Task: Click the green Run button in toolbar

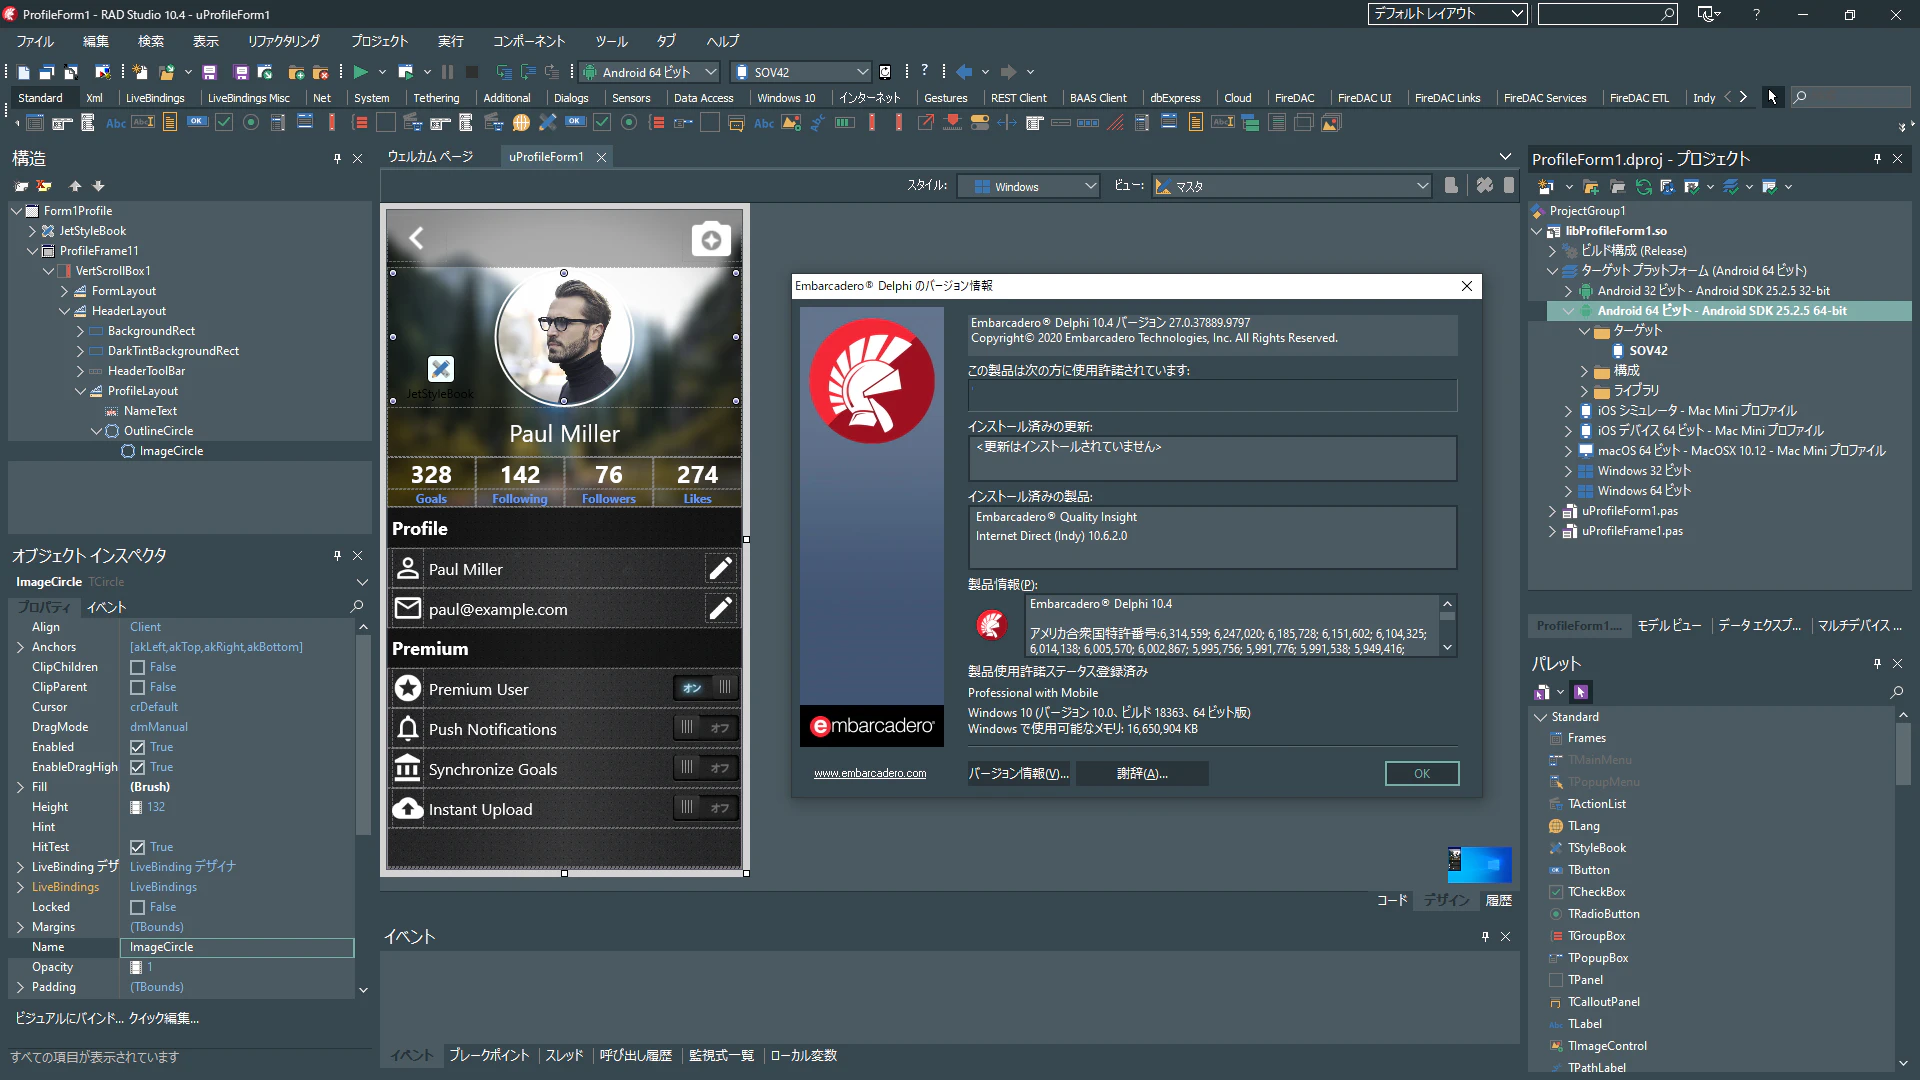Action: 361,72
